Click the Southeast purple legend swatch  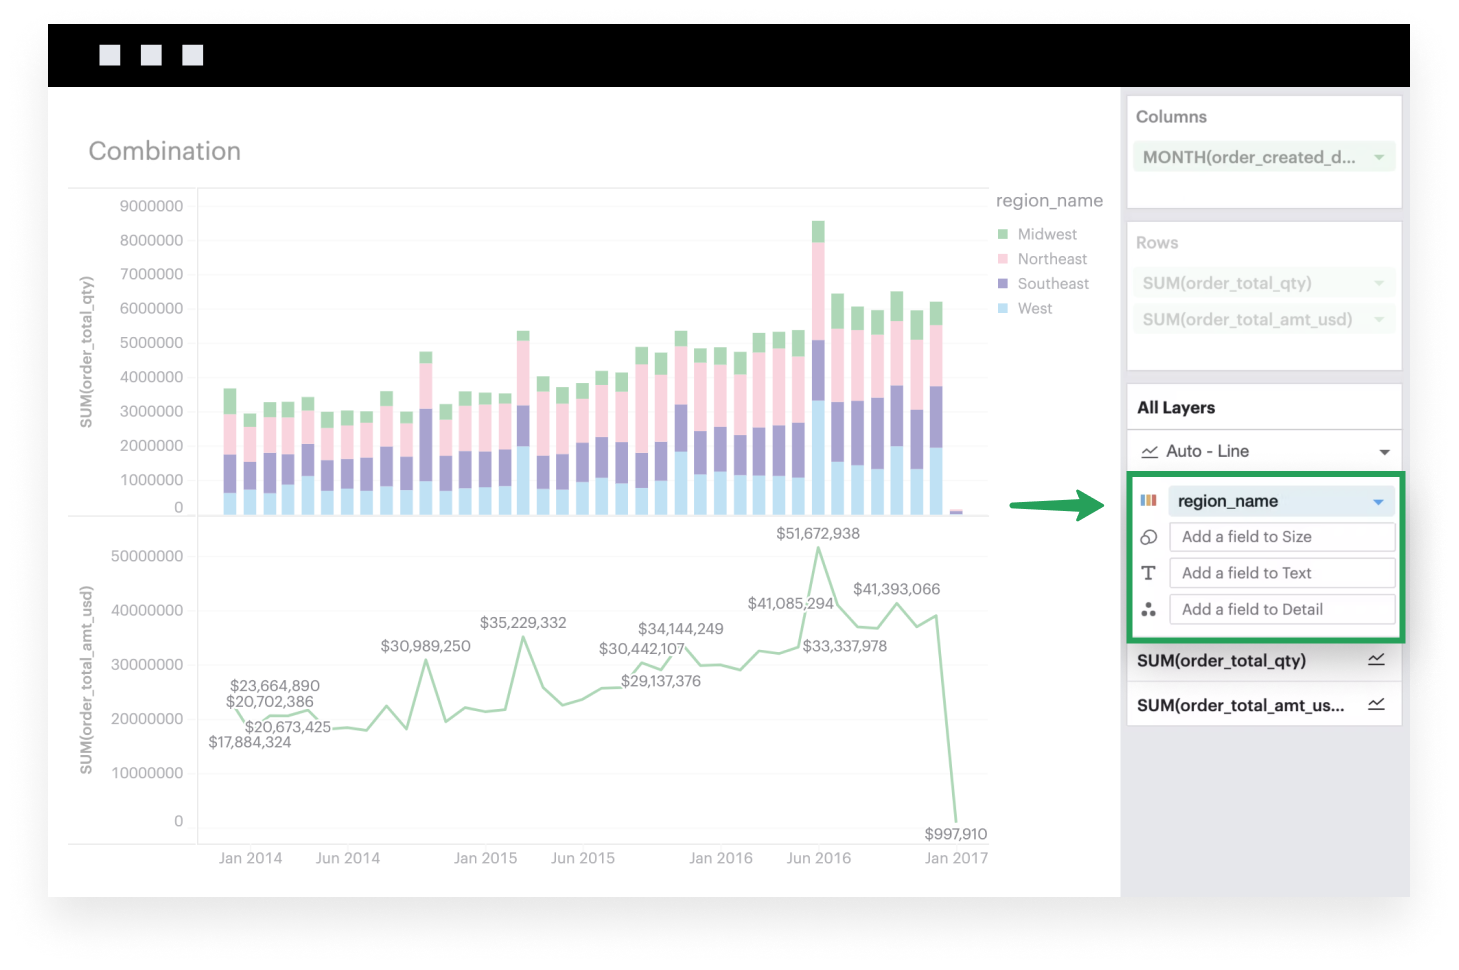point(1003,284)
